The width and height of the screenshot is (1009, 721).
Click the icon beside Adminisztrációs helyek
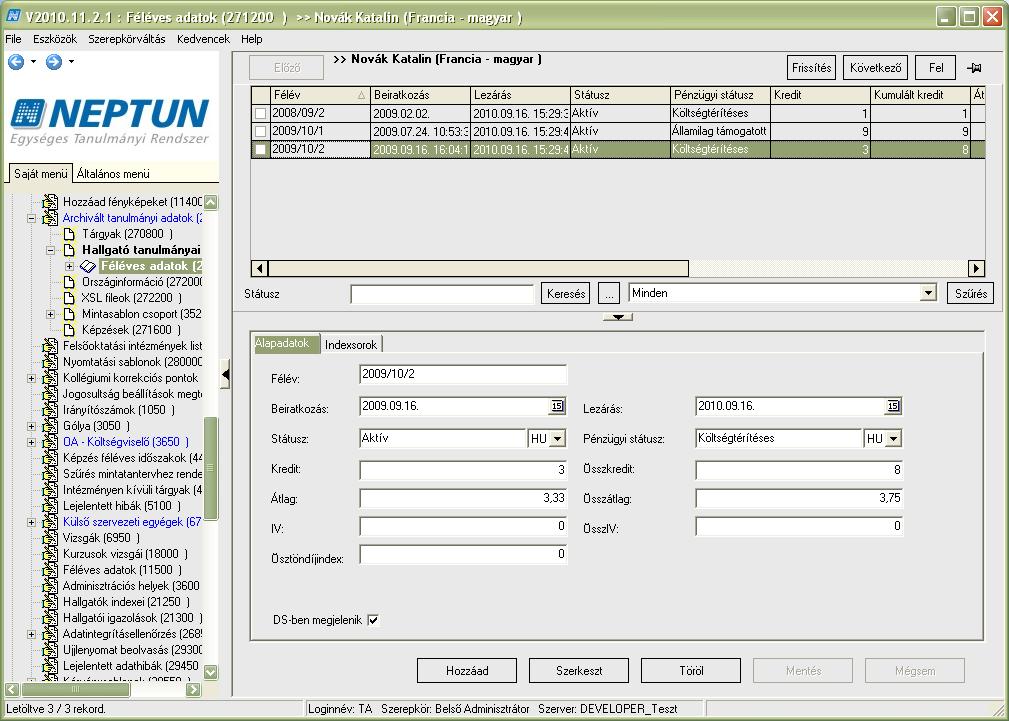click(50, 585)
